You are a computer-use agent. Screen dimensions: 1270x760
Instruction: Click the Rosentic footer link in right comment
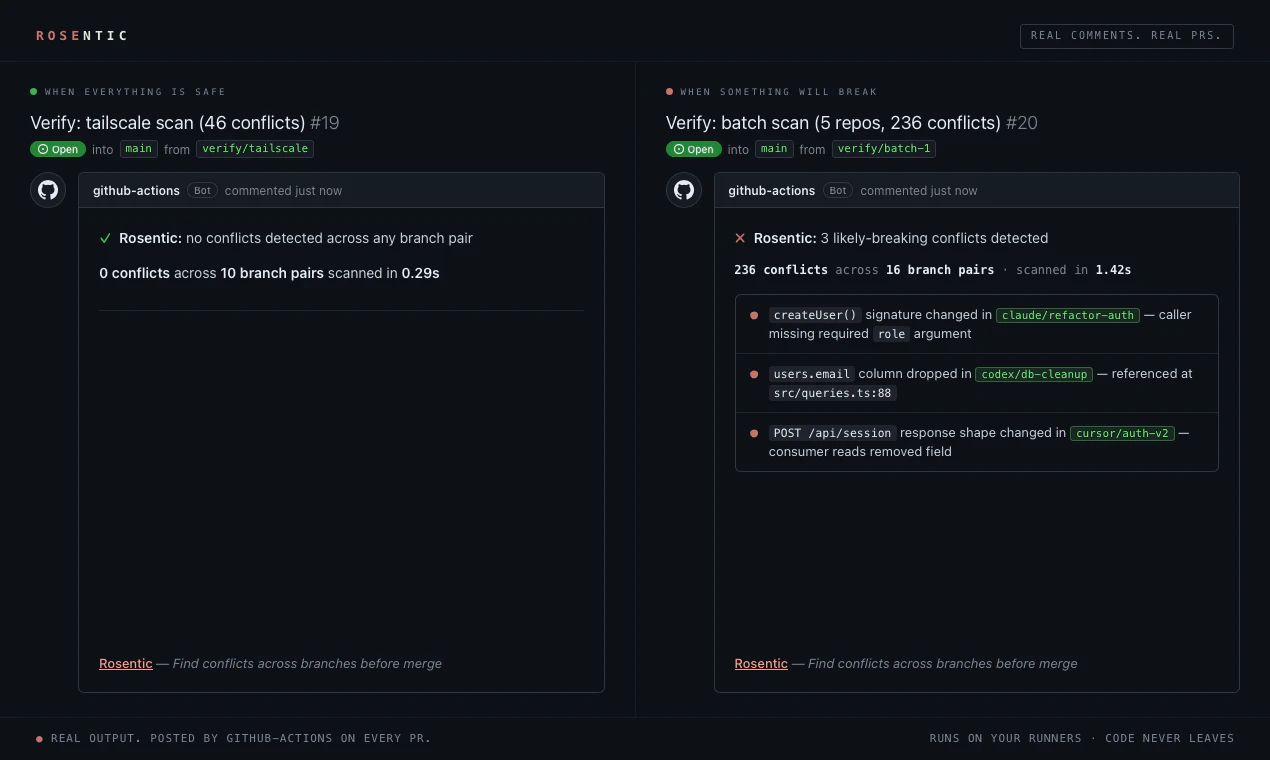[x=761, y=663]
